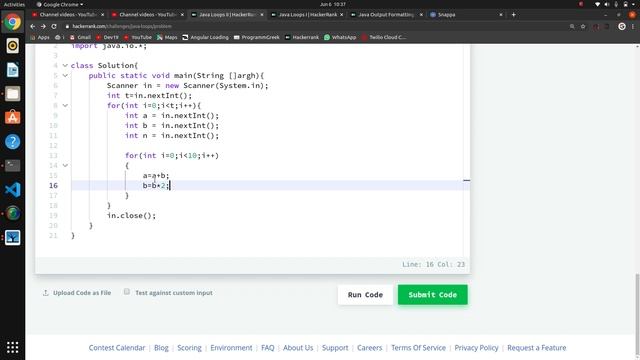
Task: Collapse main method fold arrow at line 5
Action: (65, 76)
